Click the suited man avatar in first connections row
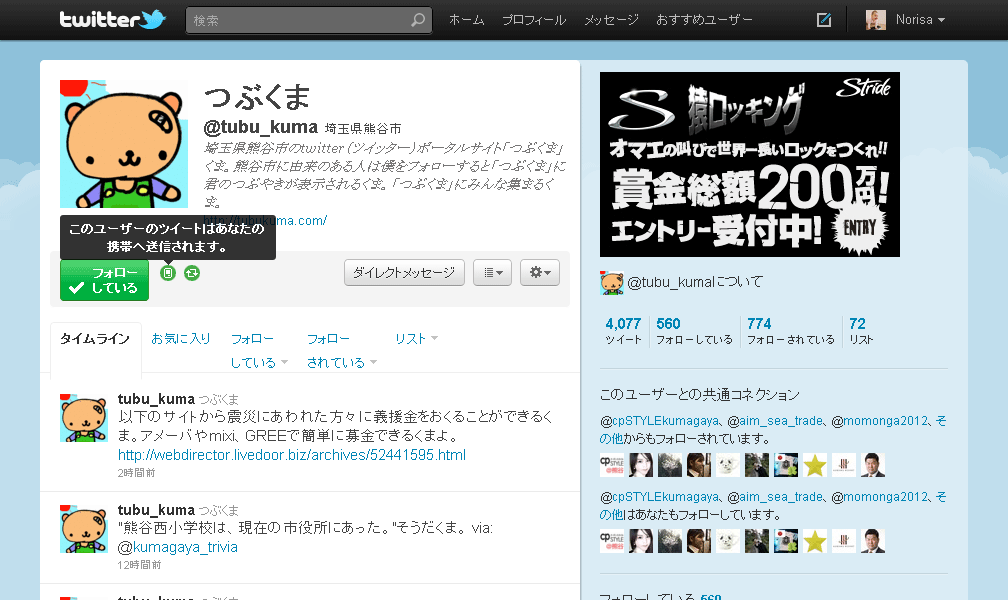1008x600 pixels. coord(872,465)
